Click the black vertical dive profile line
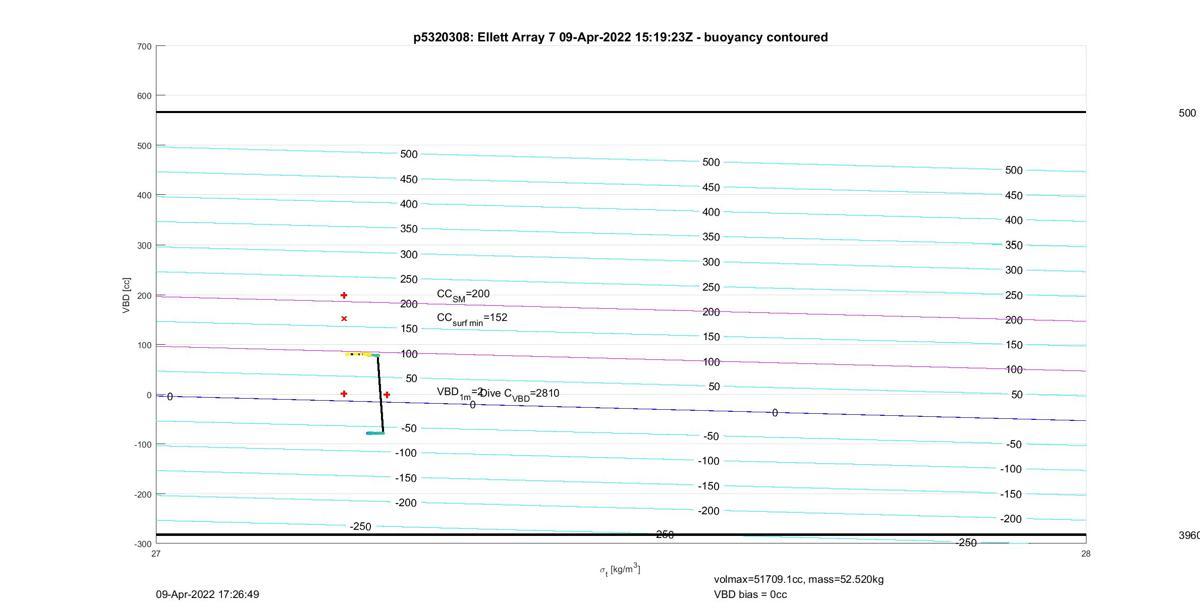This screenshot has height=611, width=1200. click(x=380, y=394)
